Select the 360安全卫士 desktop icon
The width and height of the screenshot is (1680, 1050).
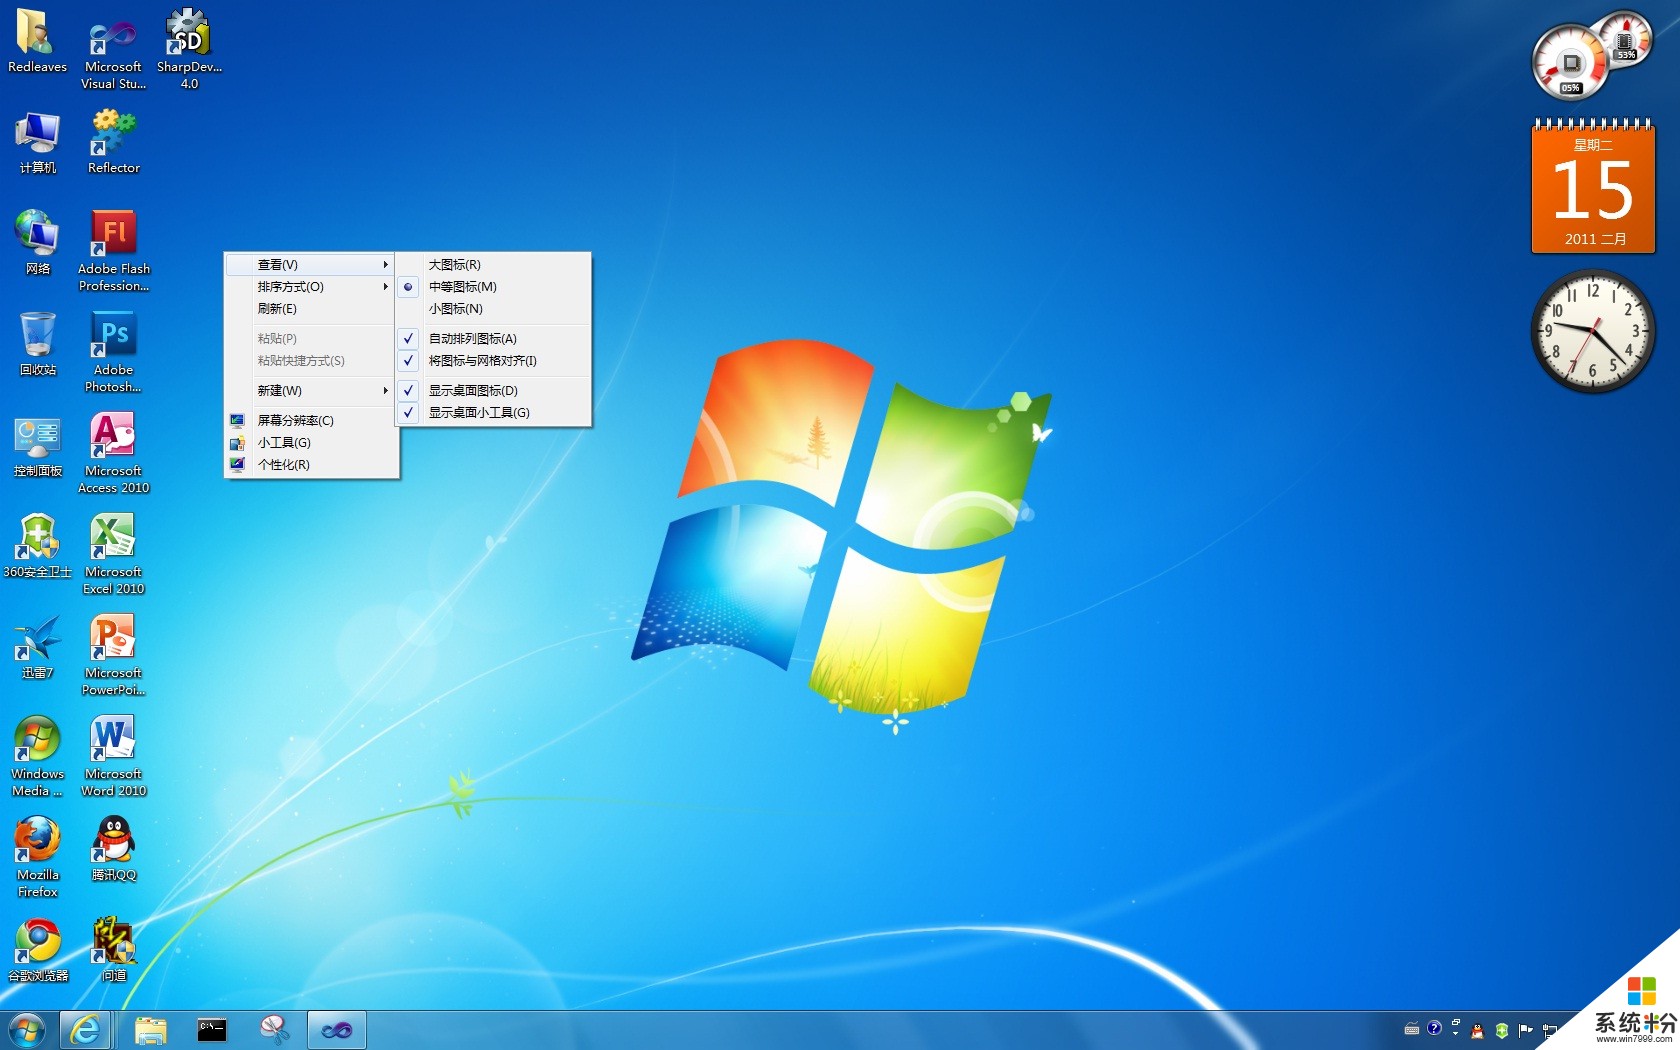[37, 547]
